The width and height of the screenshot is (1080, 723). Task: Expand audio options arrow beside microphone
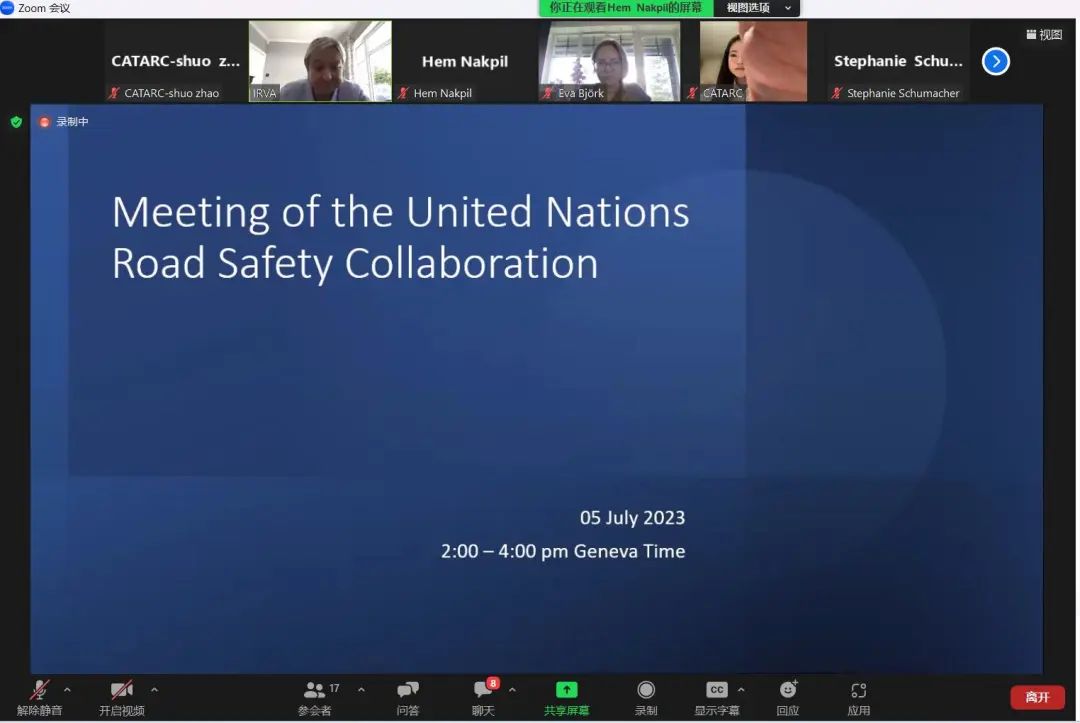coord(68,689)
